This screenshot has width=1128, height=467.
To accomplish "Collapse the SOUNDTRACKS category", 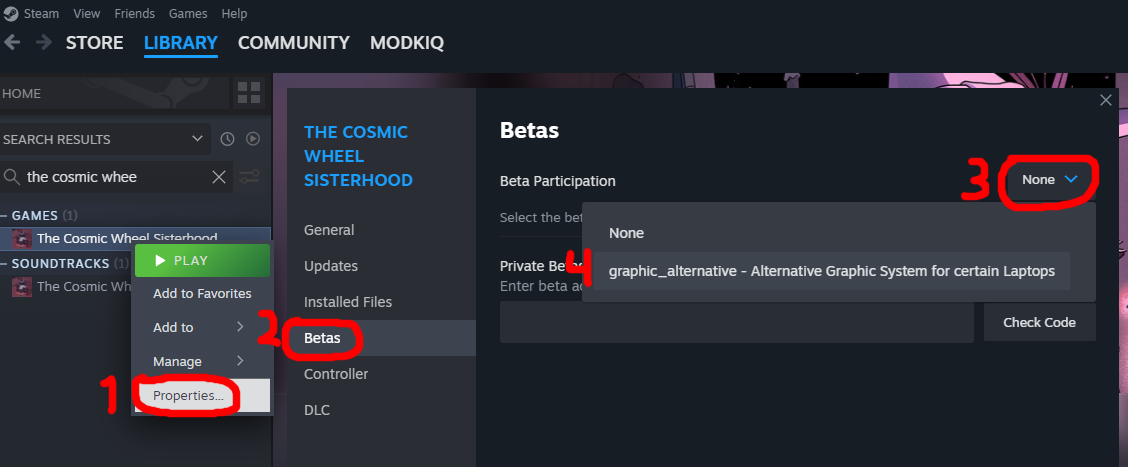I will pyautogui.click(x=5, y=264).
